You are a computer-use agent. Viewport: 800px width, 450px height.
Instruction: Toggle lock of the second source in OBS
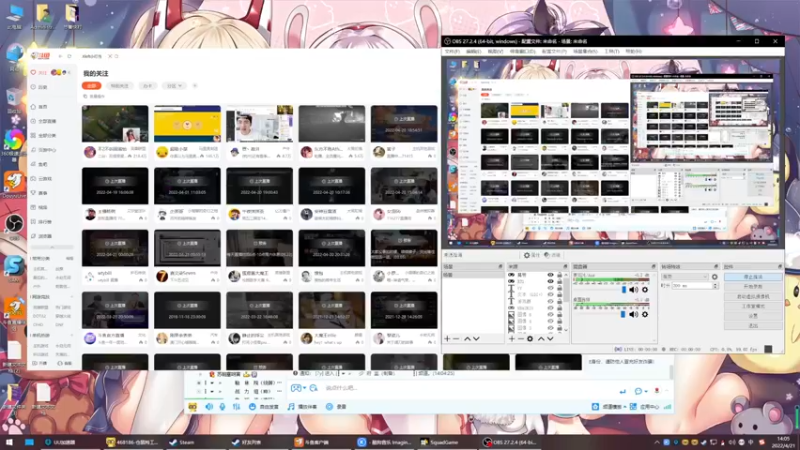(560, 281)
